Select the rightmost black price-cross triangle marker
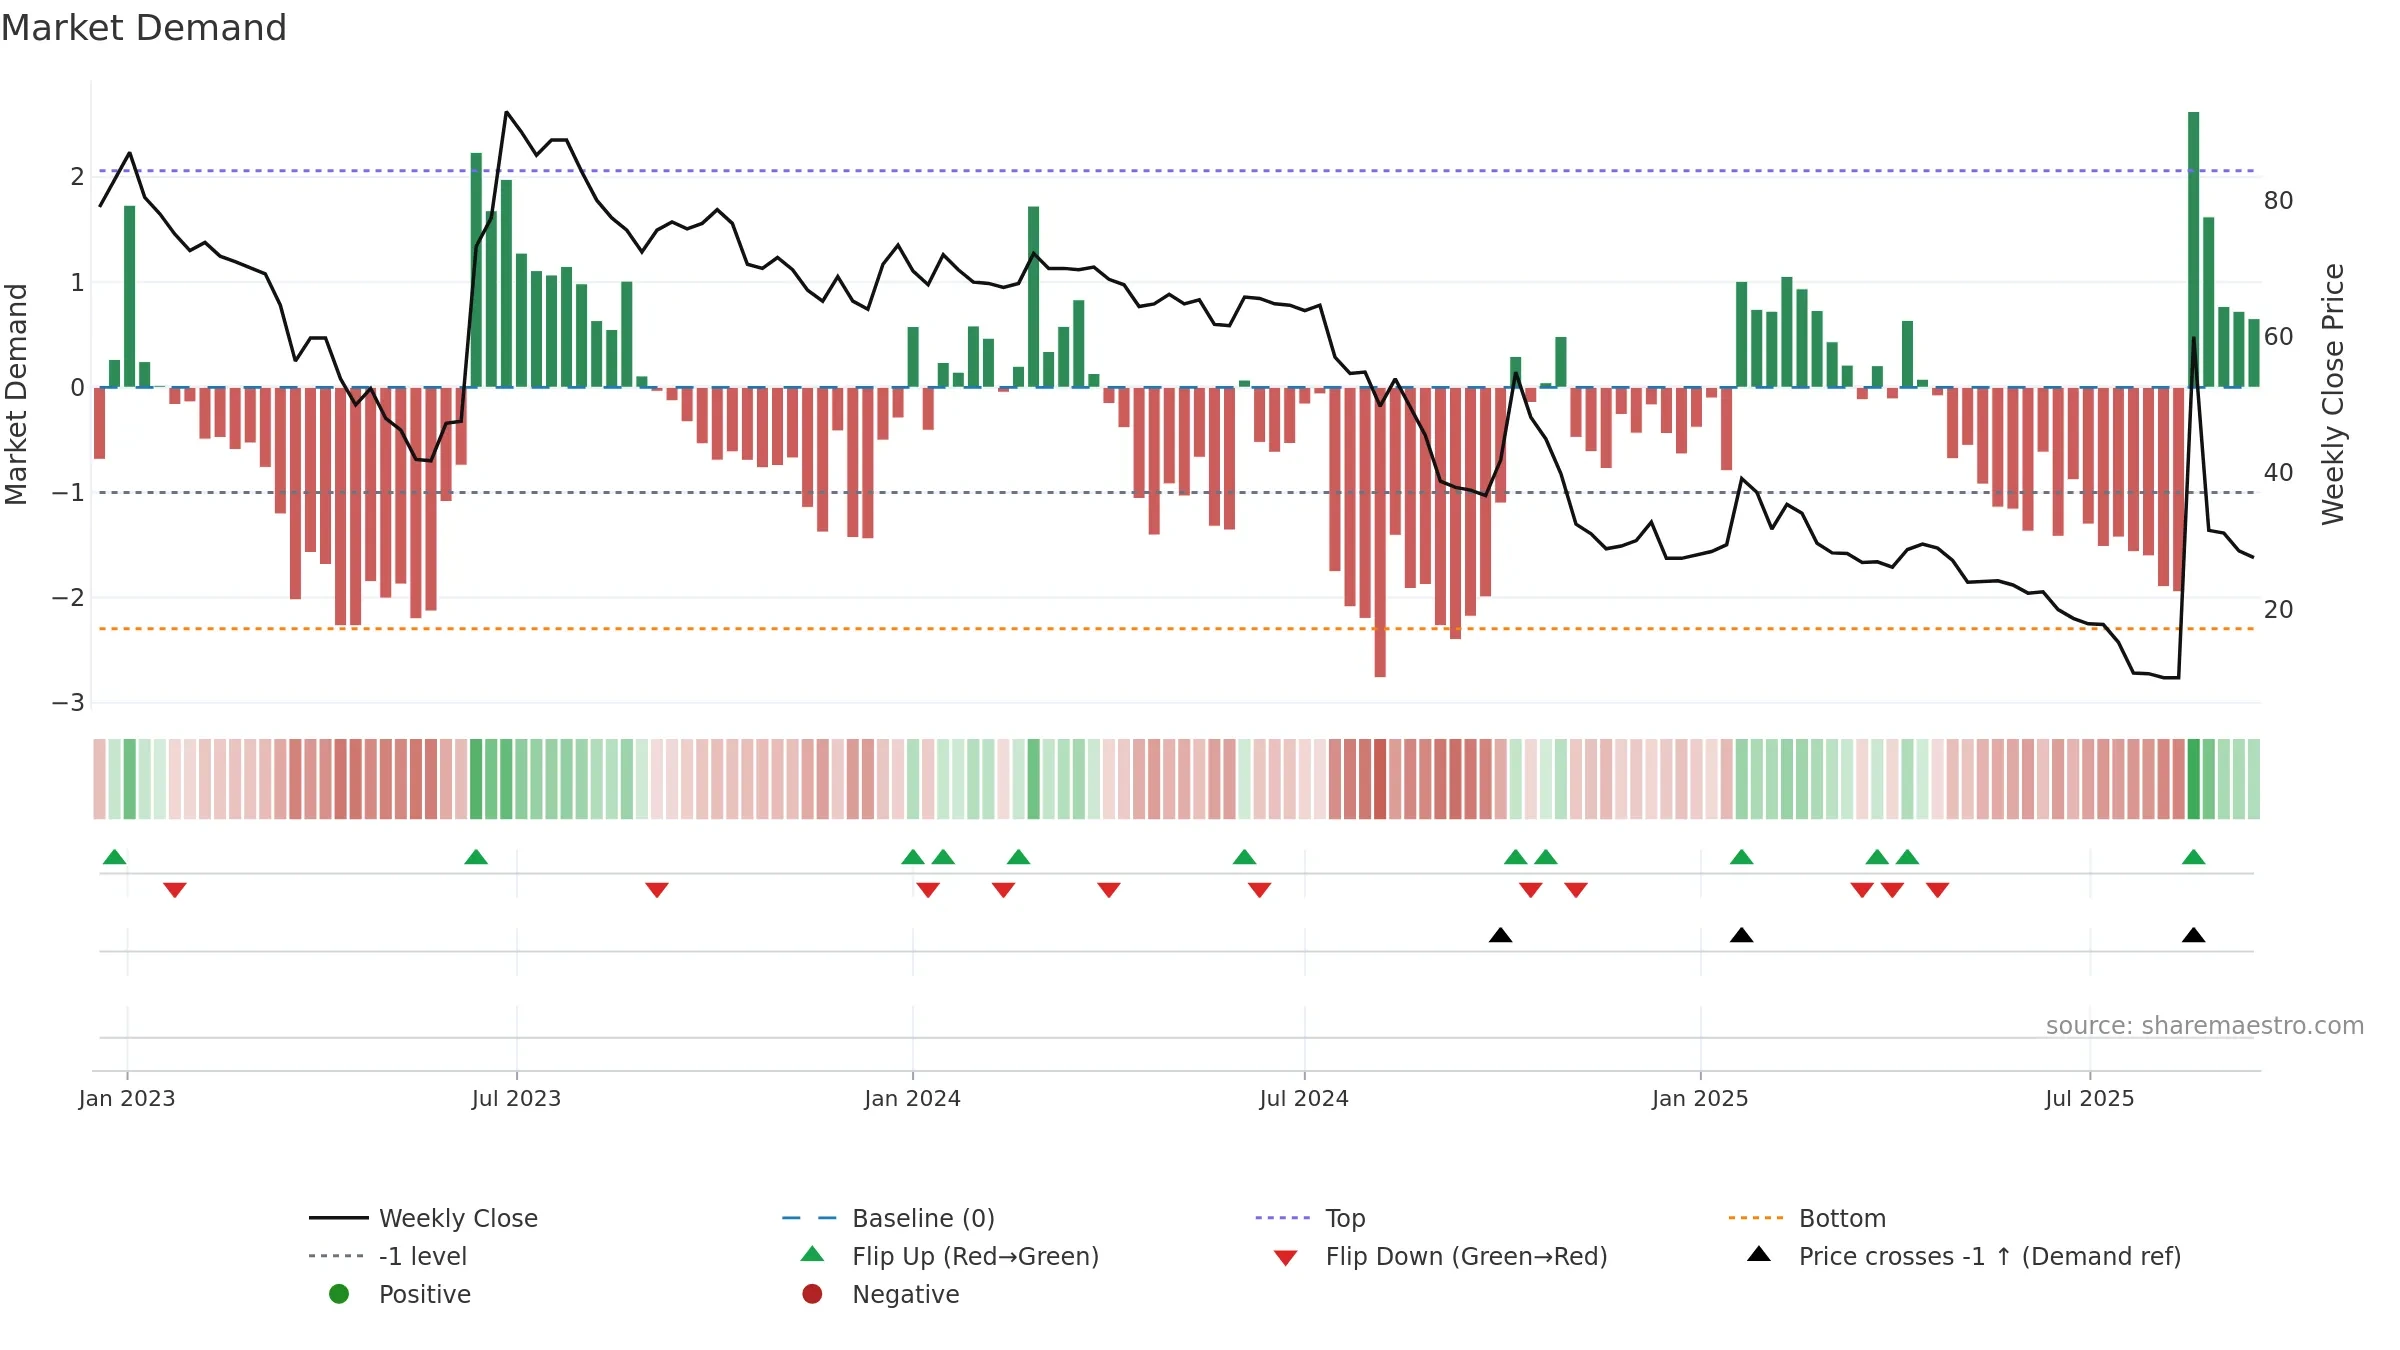 point(2193,935)
